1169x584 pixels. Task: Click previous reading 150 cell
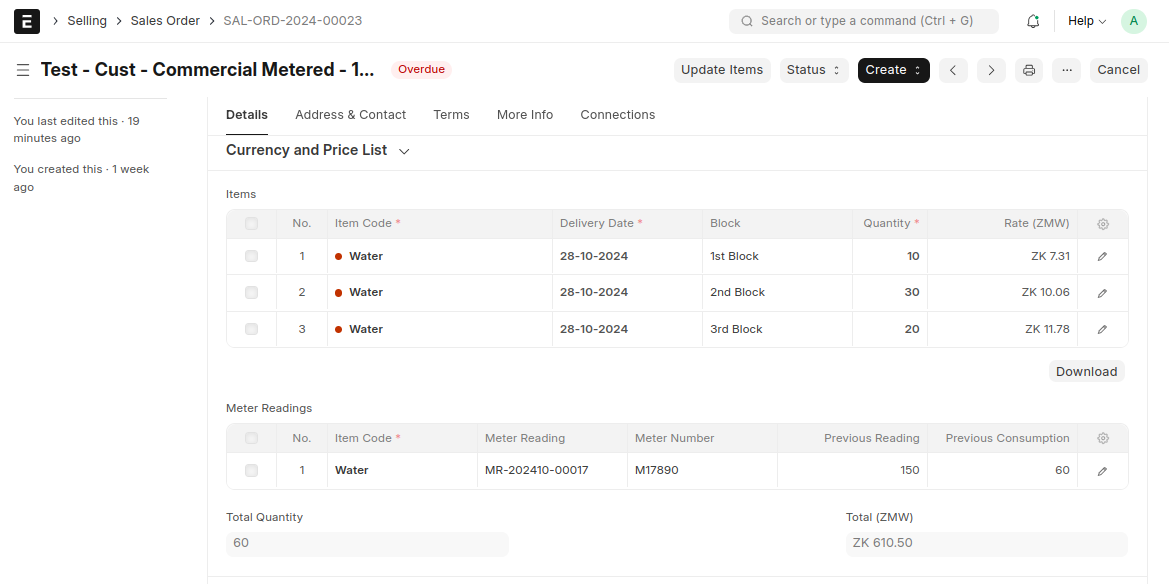click(x=852, y=471)
